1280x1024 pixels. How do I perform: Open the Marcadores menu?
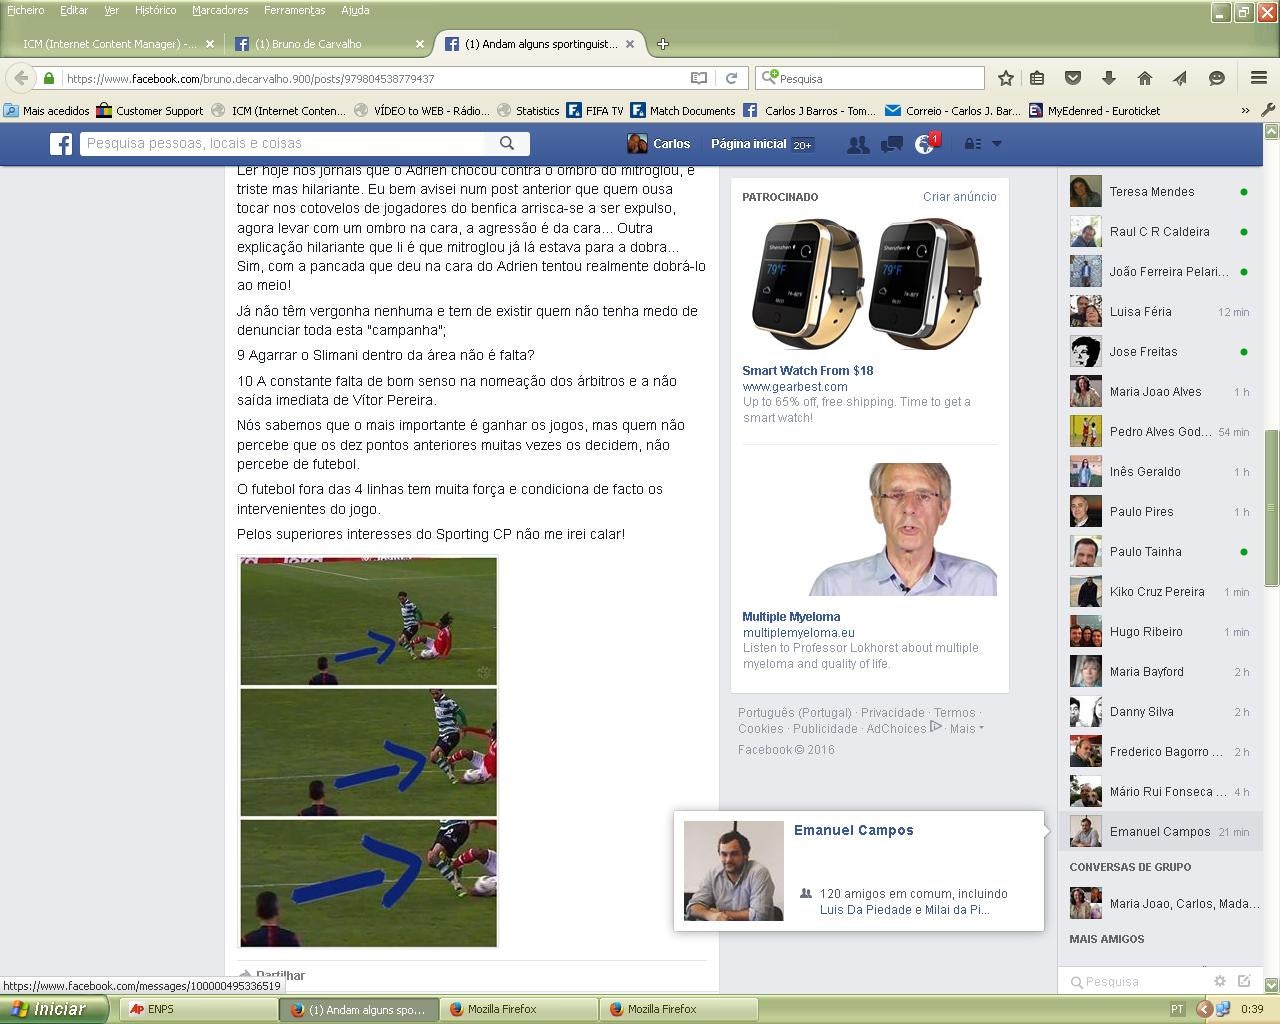[x=219, y=10]
